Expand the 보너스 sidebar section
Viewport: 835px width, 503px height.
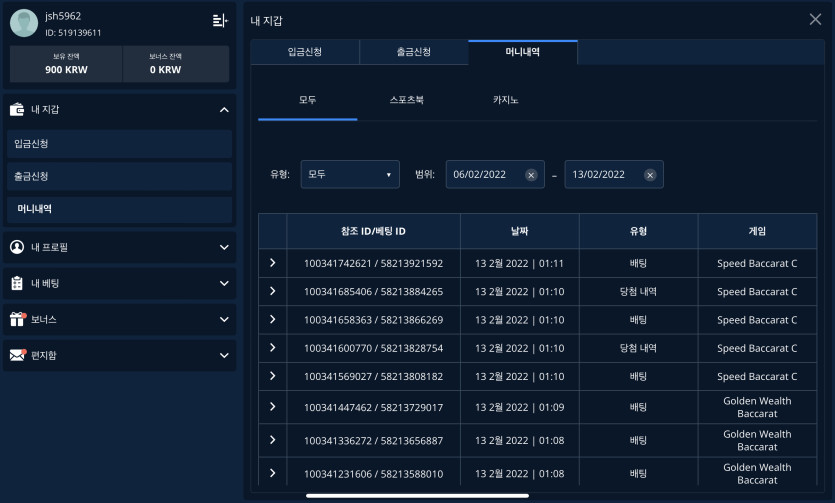[224, 319]
